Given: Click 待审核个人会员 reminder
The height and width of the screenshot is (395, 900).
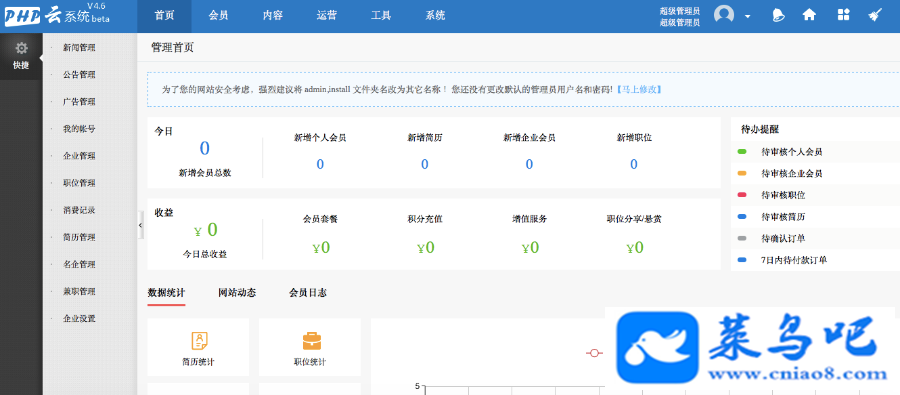Looking at the screenshot, I should coord(792,152).
